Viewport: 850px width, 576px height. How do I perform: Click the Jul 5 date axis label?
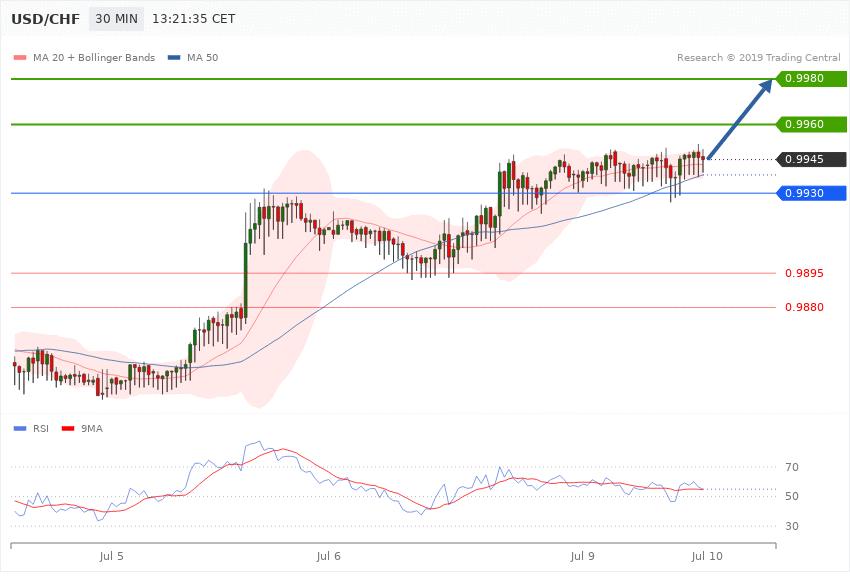pyautogui.click(x=112, y=556)
